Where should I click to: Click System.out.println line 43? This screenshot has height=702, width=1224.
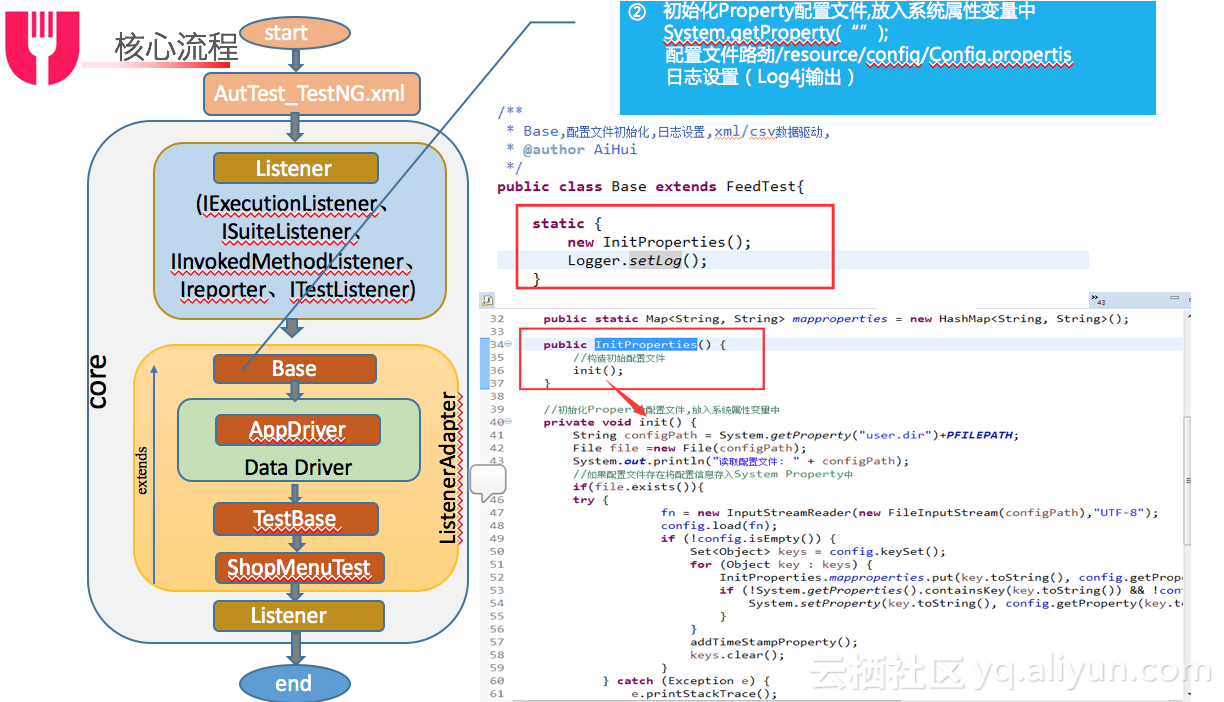coord(741,461)
